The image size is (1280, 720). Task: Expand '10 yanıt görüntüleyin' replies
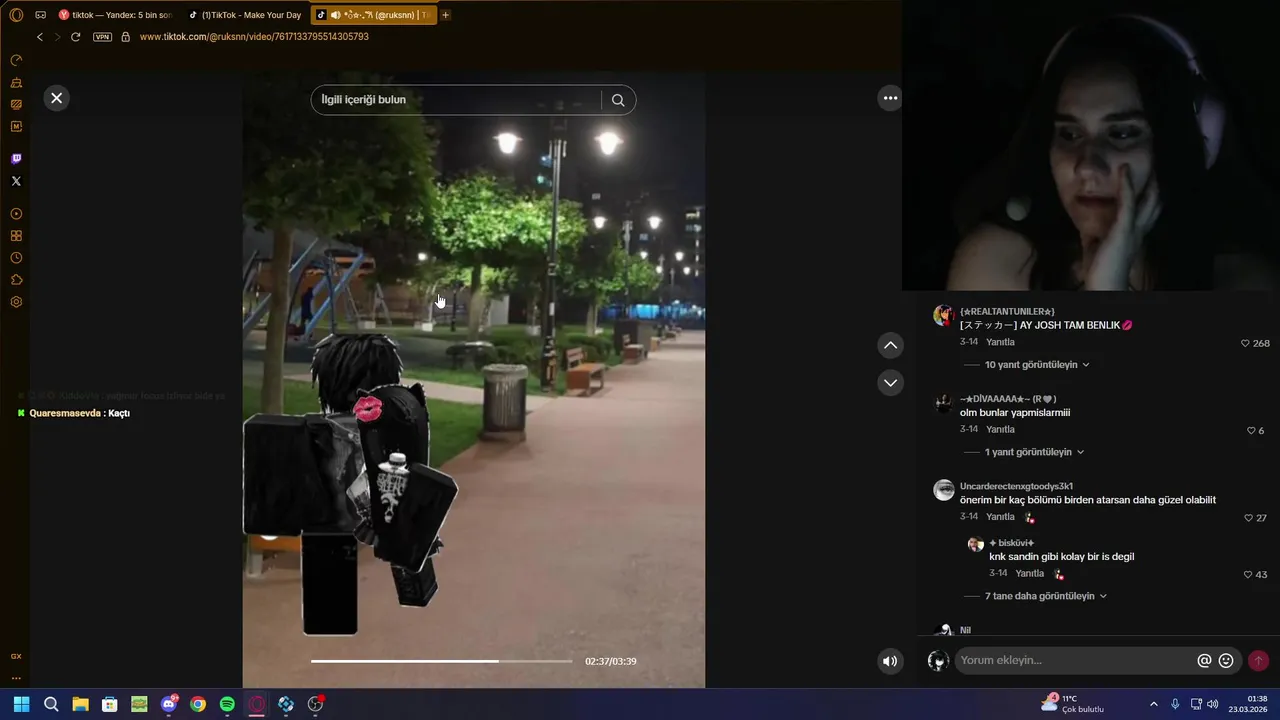(x=1037, y=365)
